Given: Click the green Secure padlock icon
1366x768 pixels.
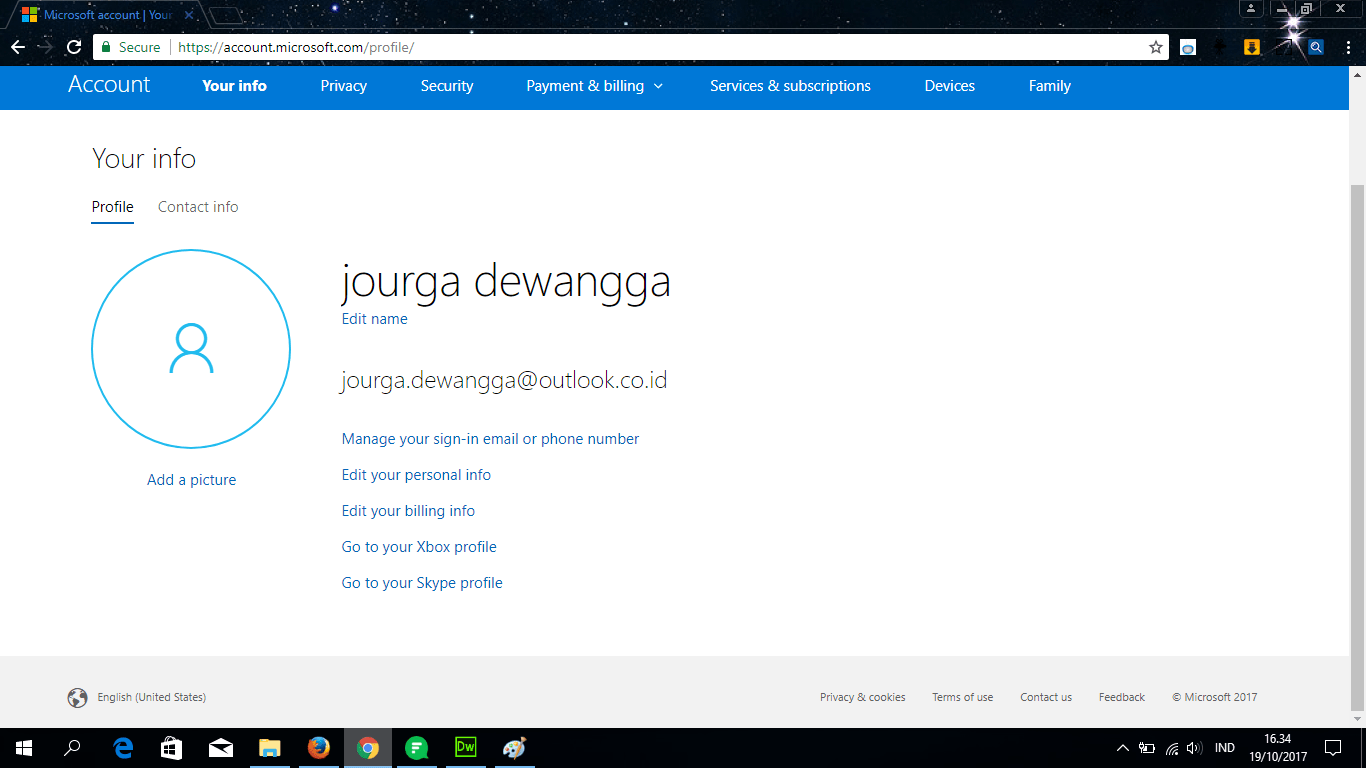Looking at the screenshot, I should (x=106, y=47).
